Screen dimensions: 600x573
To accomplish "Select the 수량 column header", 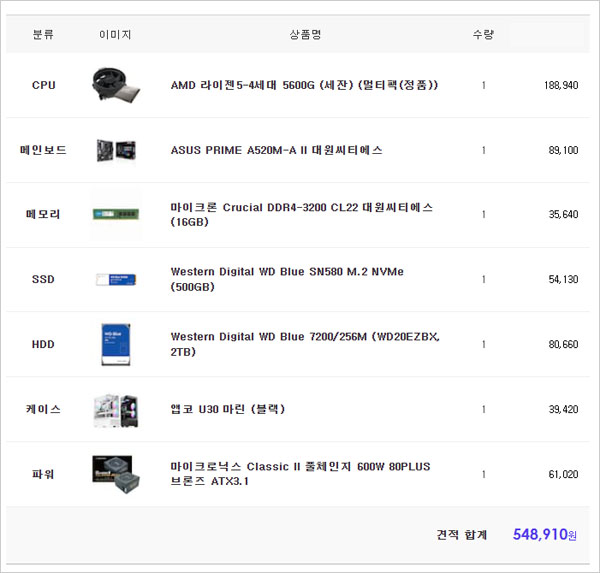I will pos(483,35).
